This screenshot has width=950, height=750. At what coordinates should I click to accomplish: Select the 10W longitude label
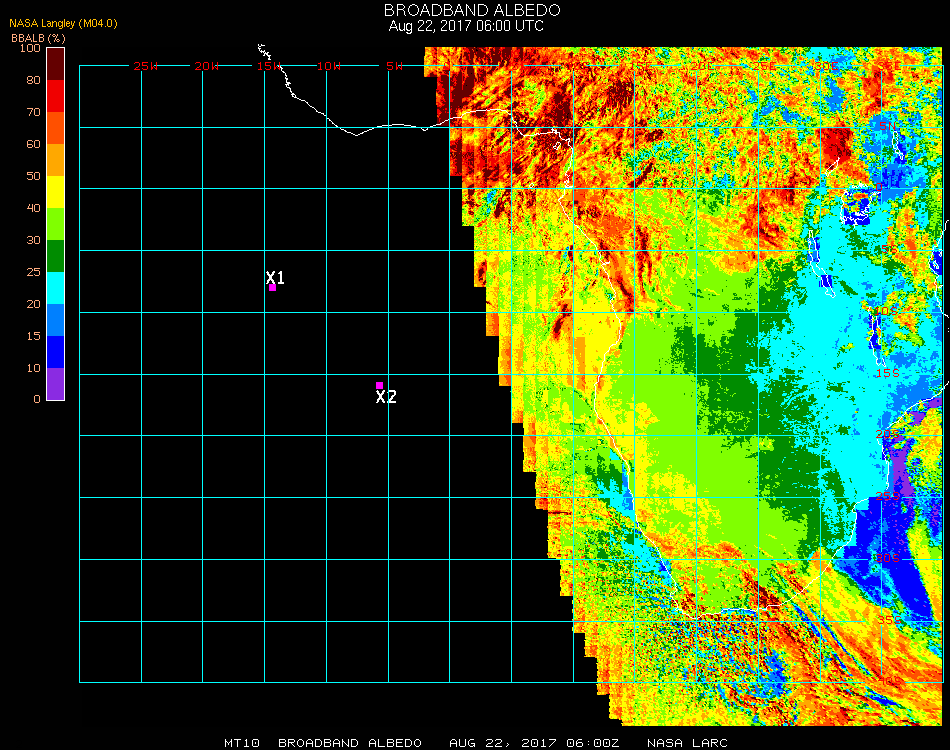329,66
